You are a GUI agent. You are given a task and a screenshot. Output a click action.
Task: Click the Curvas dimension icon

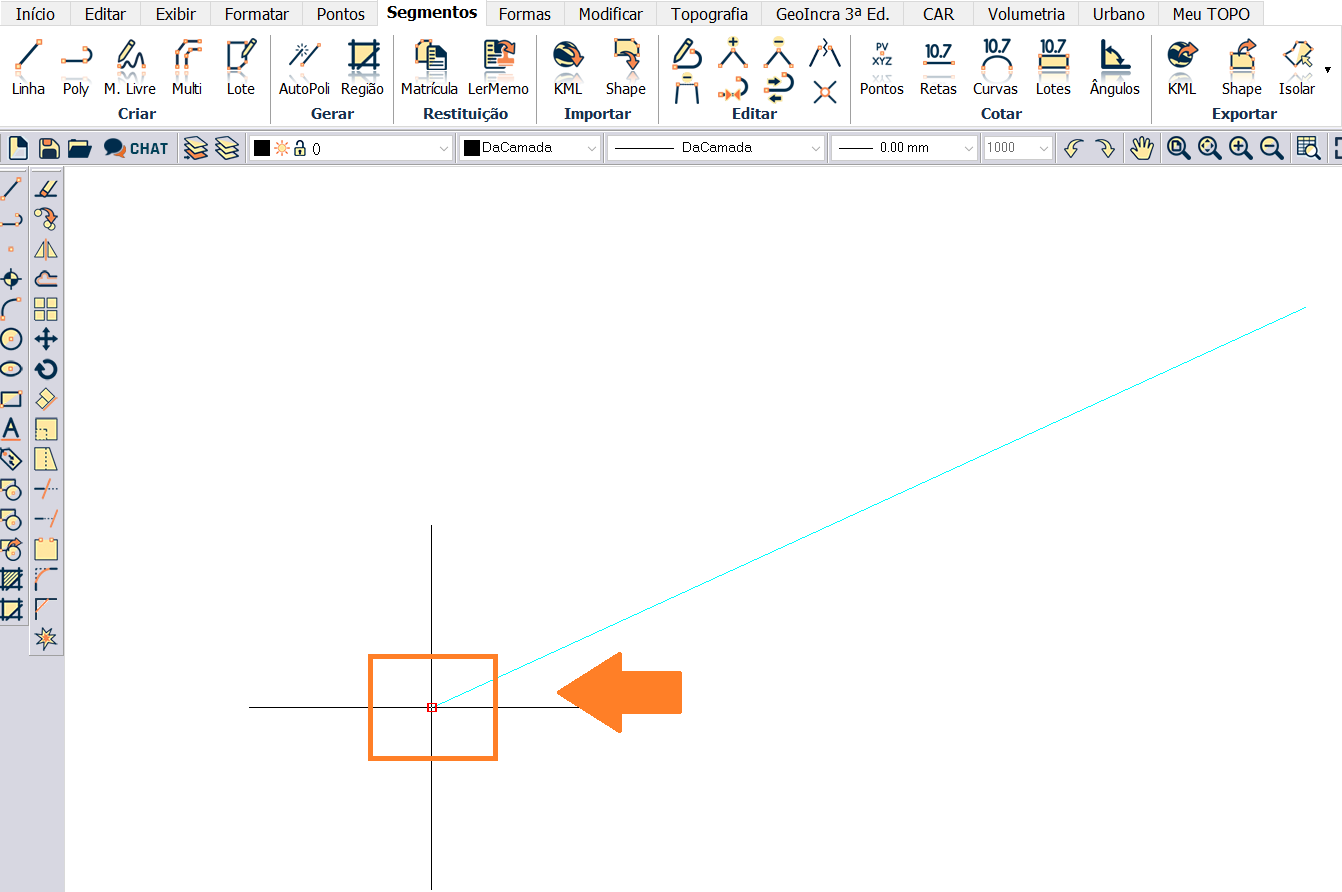(x=995, y=67)
